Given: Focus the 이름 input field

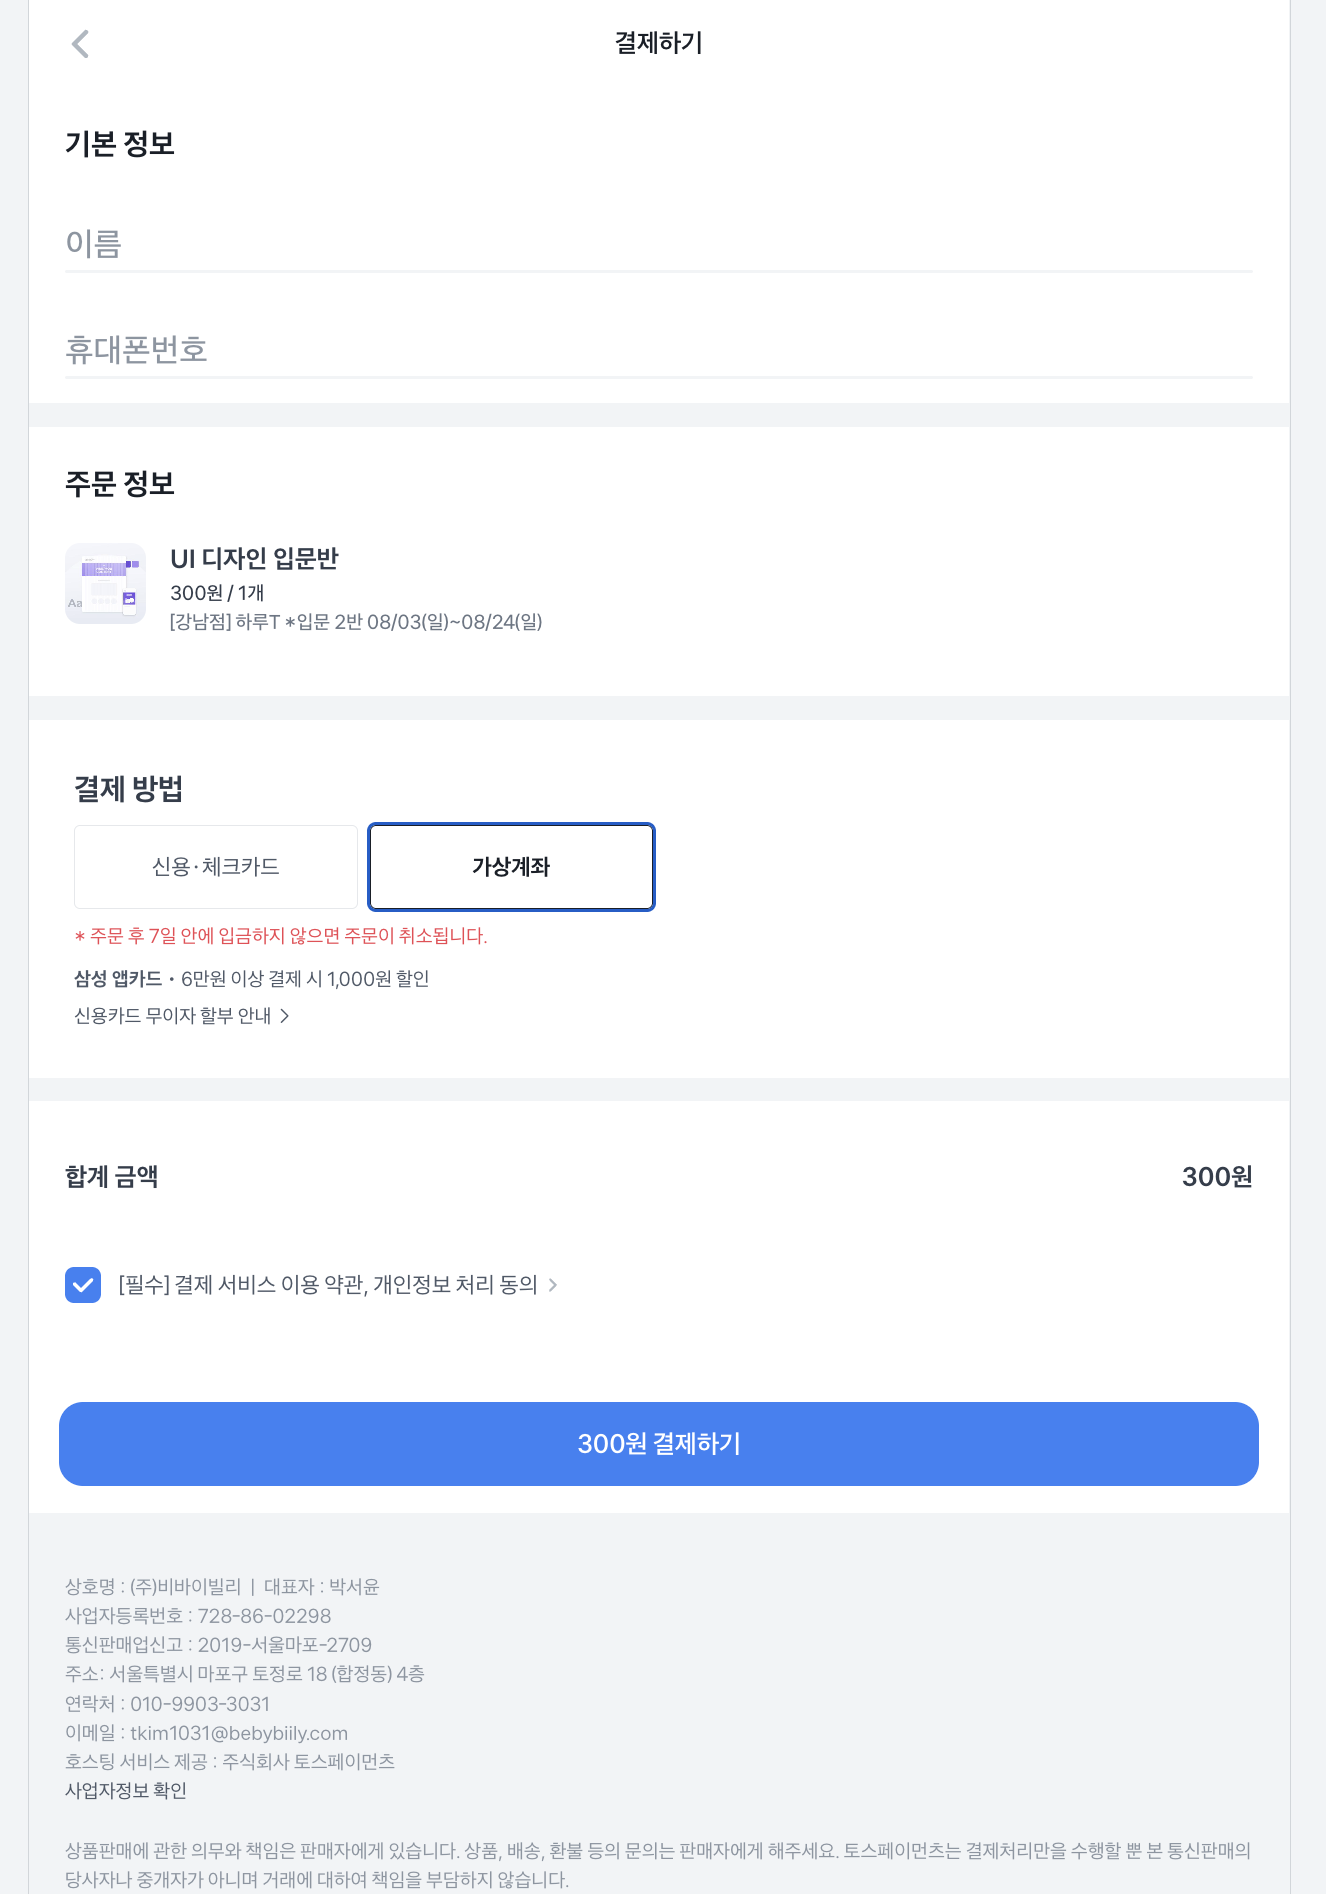Looking at the screenshot, I should pos(659,244).
